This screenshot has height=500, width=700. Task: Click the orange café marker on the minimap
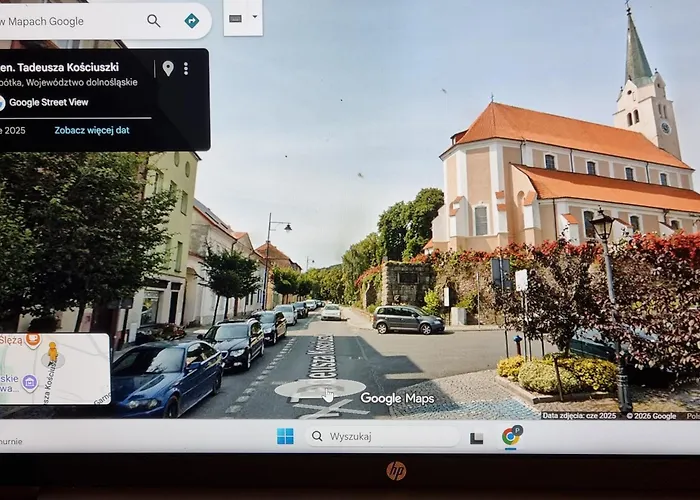coord(33,340)
